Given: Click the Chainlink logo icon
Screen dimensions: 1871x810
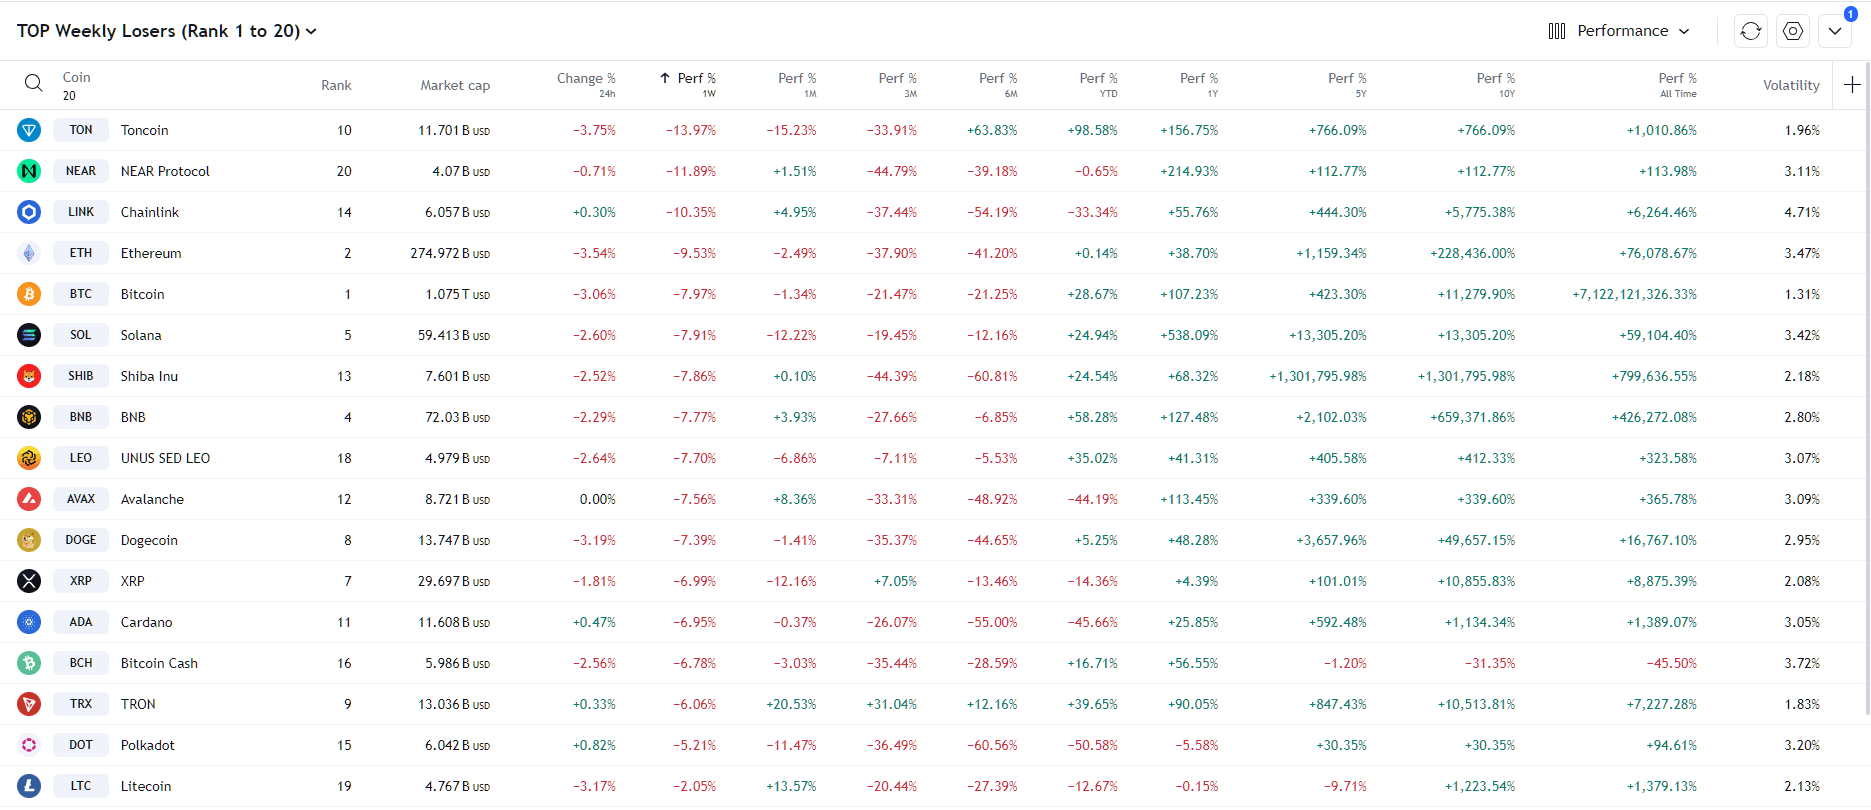Looking at the screenshot, I should [x=29, y=212].
